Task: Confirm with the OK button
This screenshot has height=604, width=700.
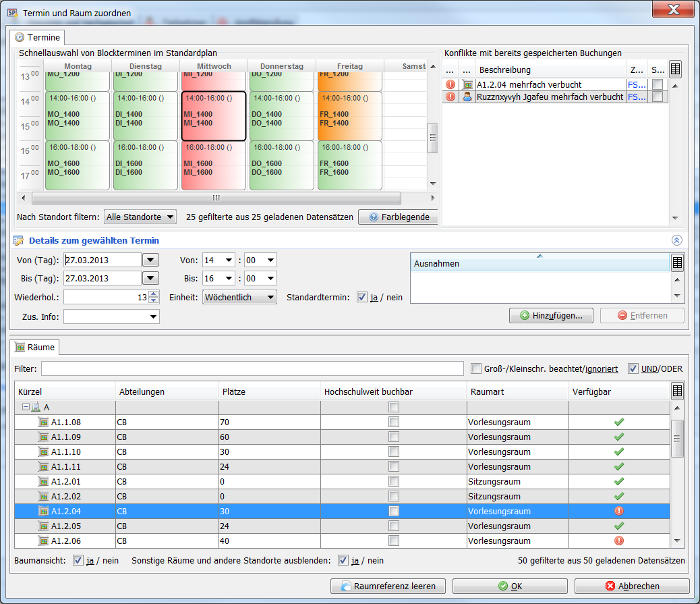Action: [x=509, y=586]
